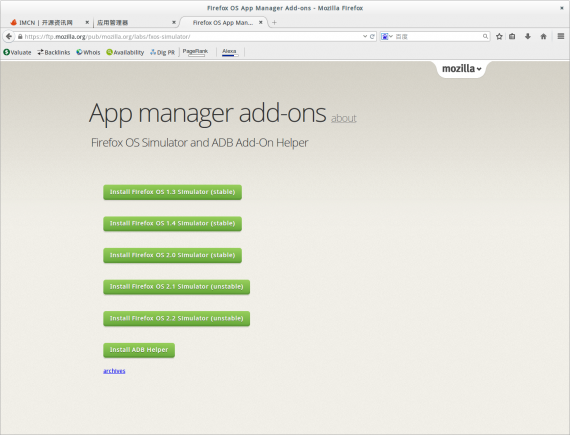Install Firefox OS 2.2 Simulator (unstable)
570x435 pixels.
point(176,318)
